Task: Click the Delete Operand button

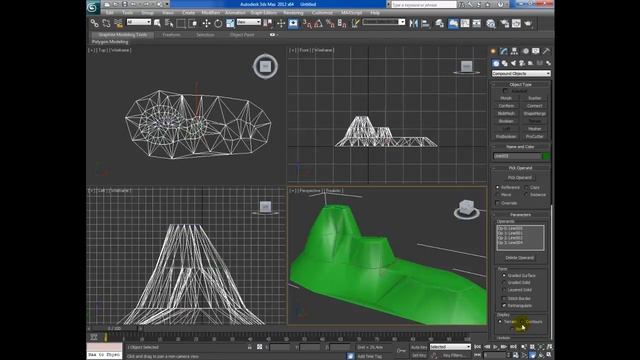Action: click(520, 258)
